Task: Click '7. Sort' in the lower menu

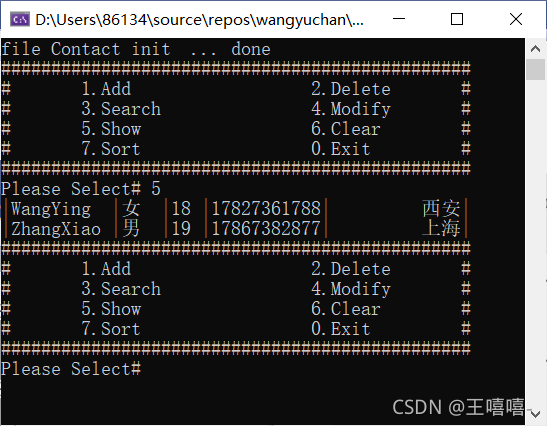Action: pyautogui.click(x=111, y=329)
